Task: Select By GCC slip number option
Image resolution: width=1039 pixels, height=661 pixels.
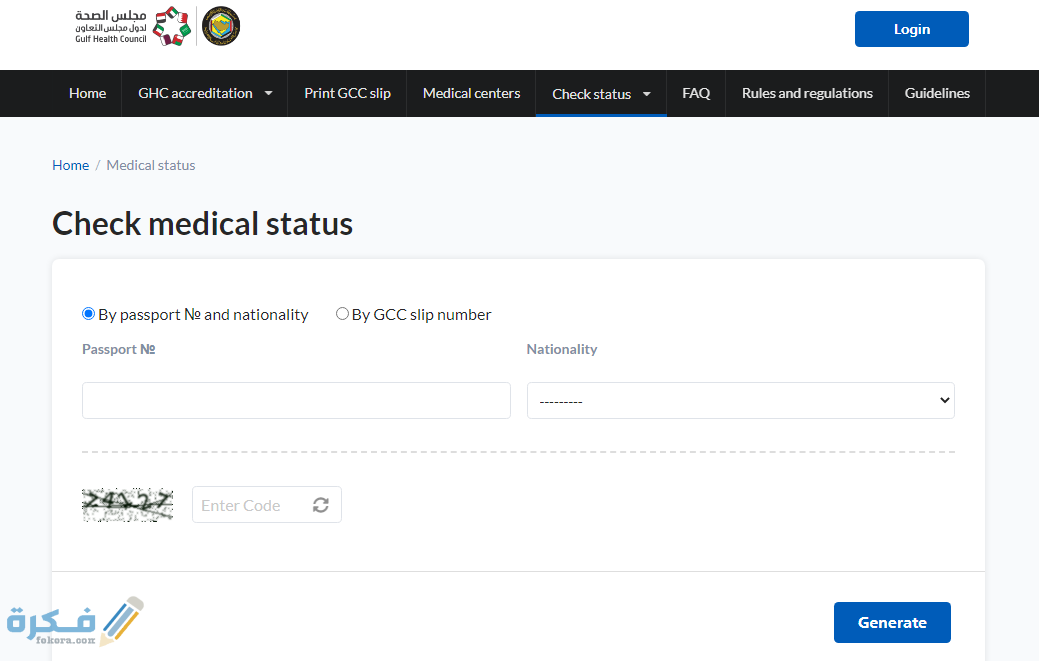Action: (x=342, y=314)
